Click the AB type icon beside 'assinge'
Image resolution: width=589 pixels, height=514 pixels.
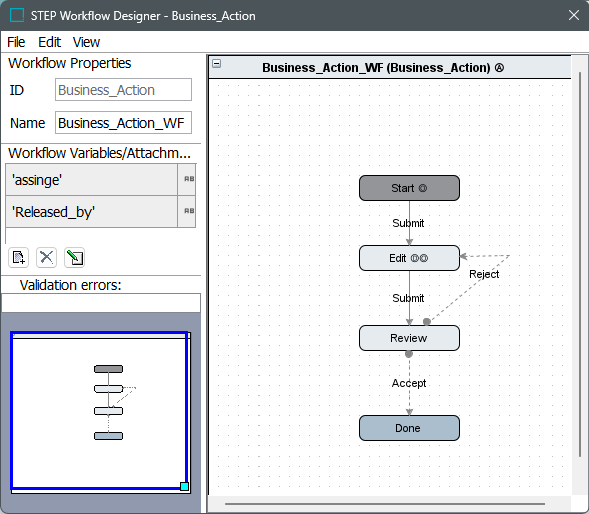[189, 179]
